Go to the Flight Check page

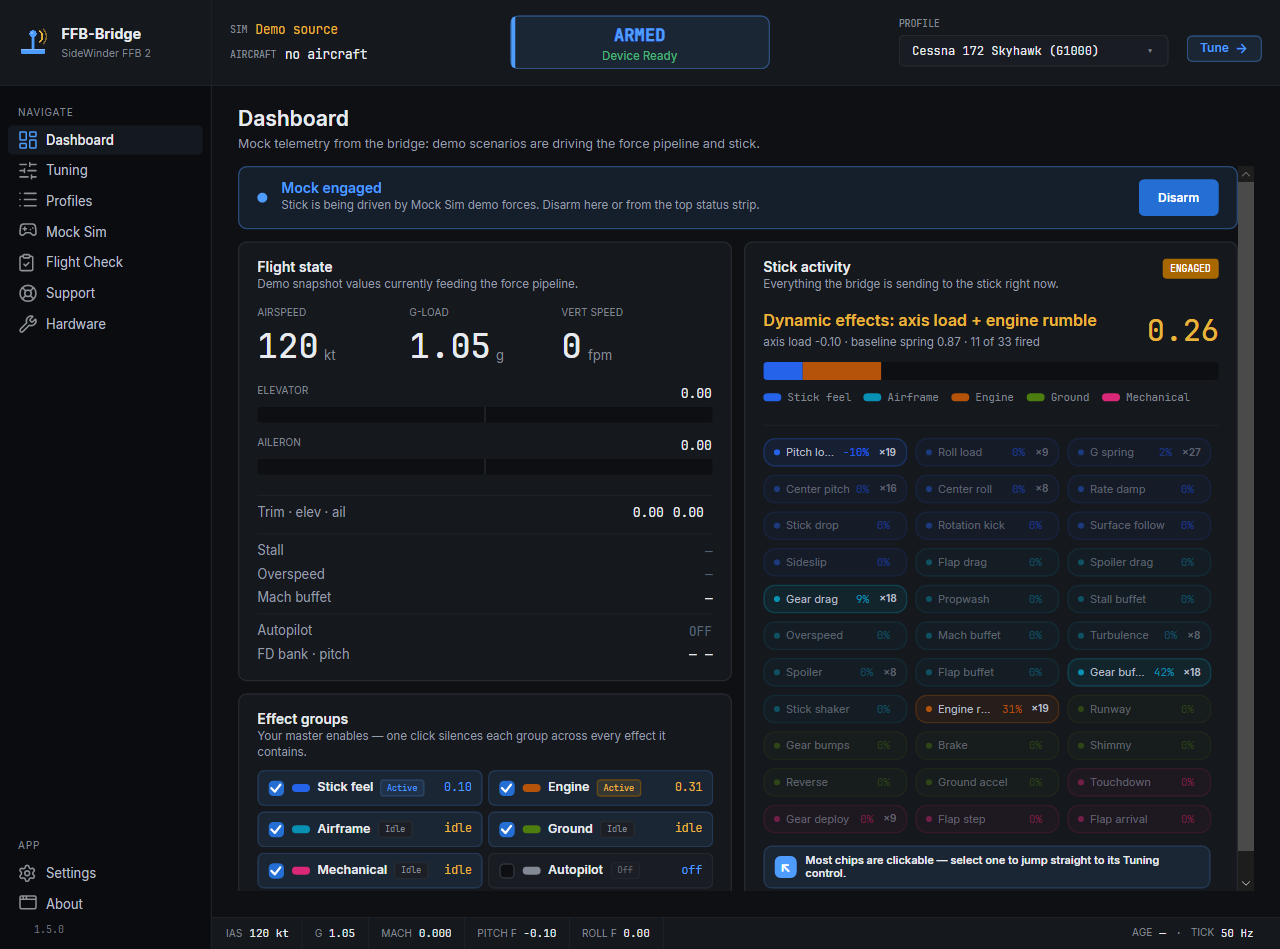(105, 262)
